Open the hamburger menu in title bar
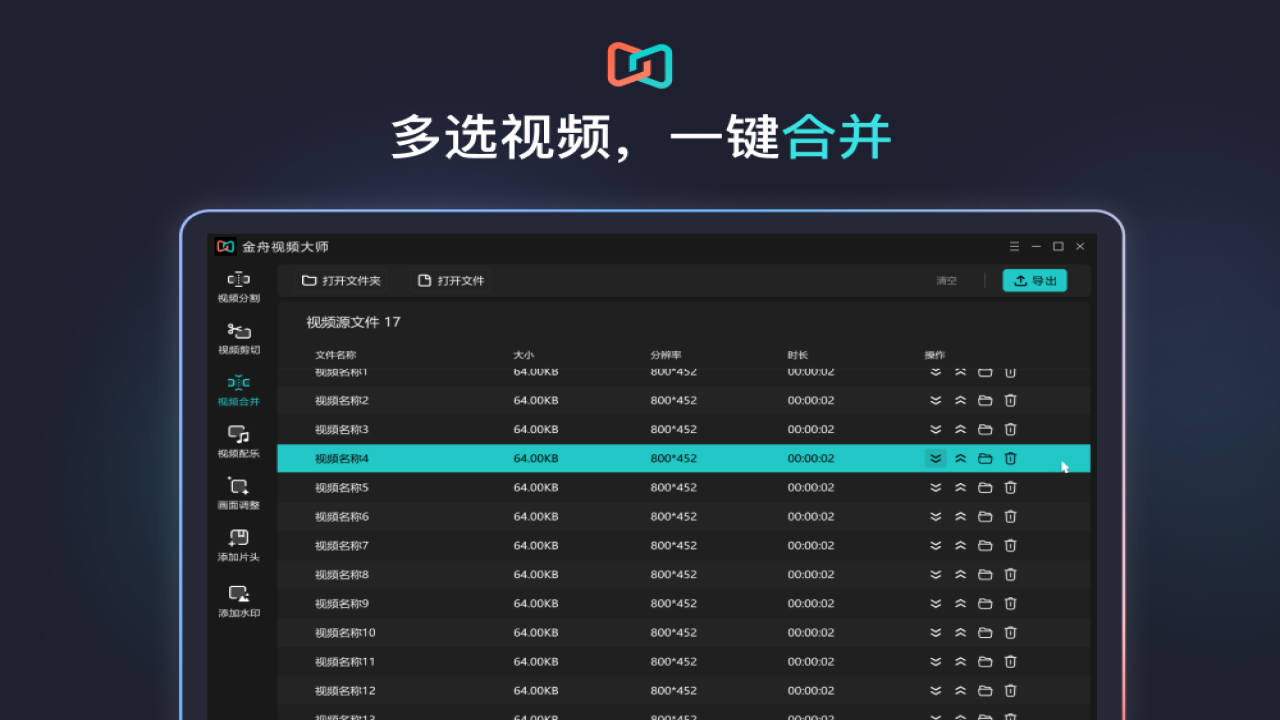1280x720 pixels. point(1013,246)
